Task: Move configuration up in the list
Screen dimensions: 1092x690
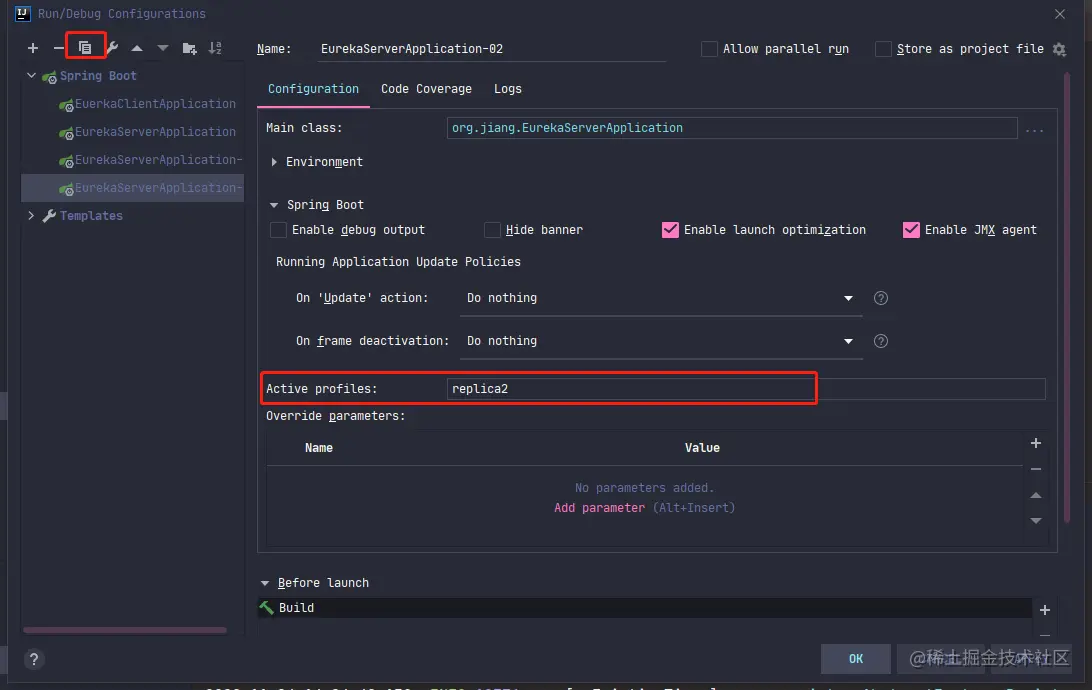Action: point(137,48)
